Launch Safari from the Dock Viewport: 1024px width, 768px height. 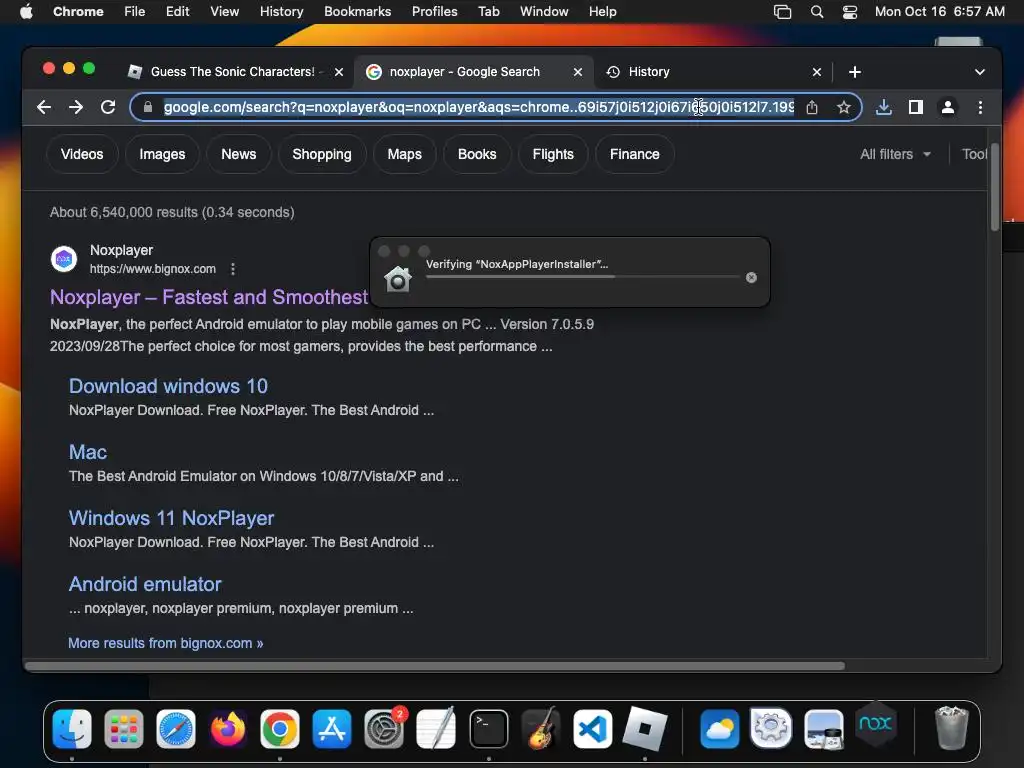coord(176,728)
